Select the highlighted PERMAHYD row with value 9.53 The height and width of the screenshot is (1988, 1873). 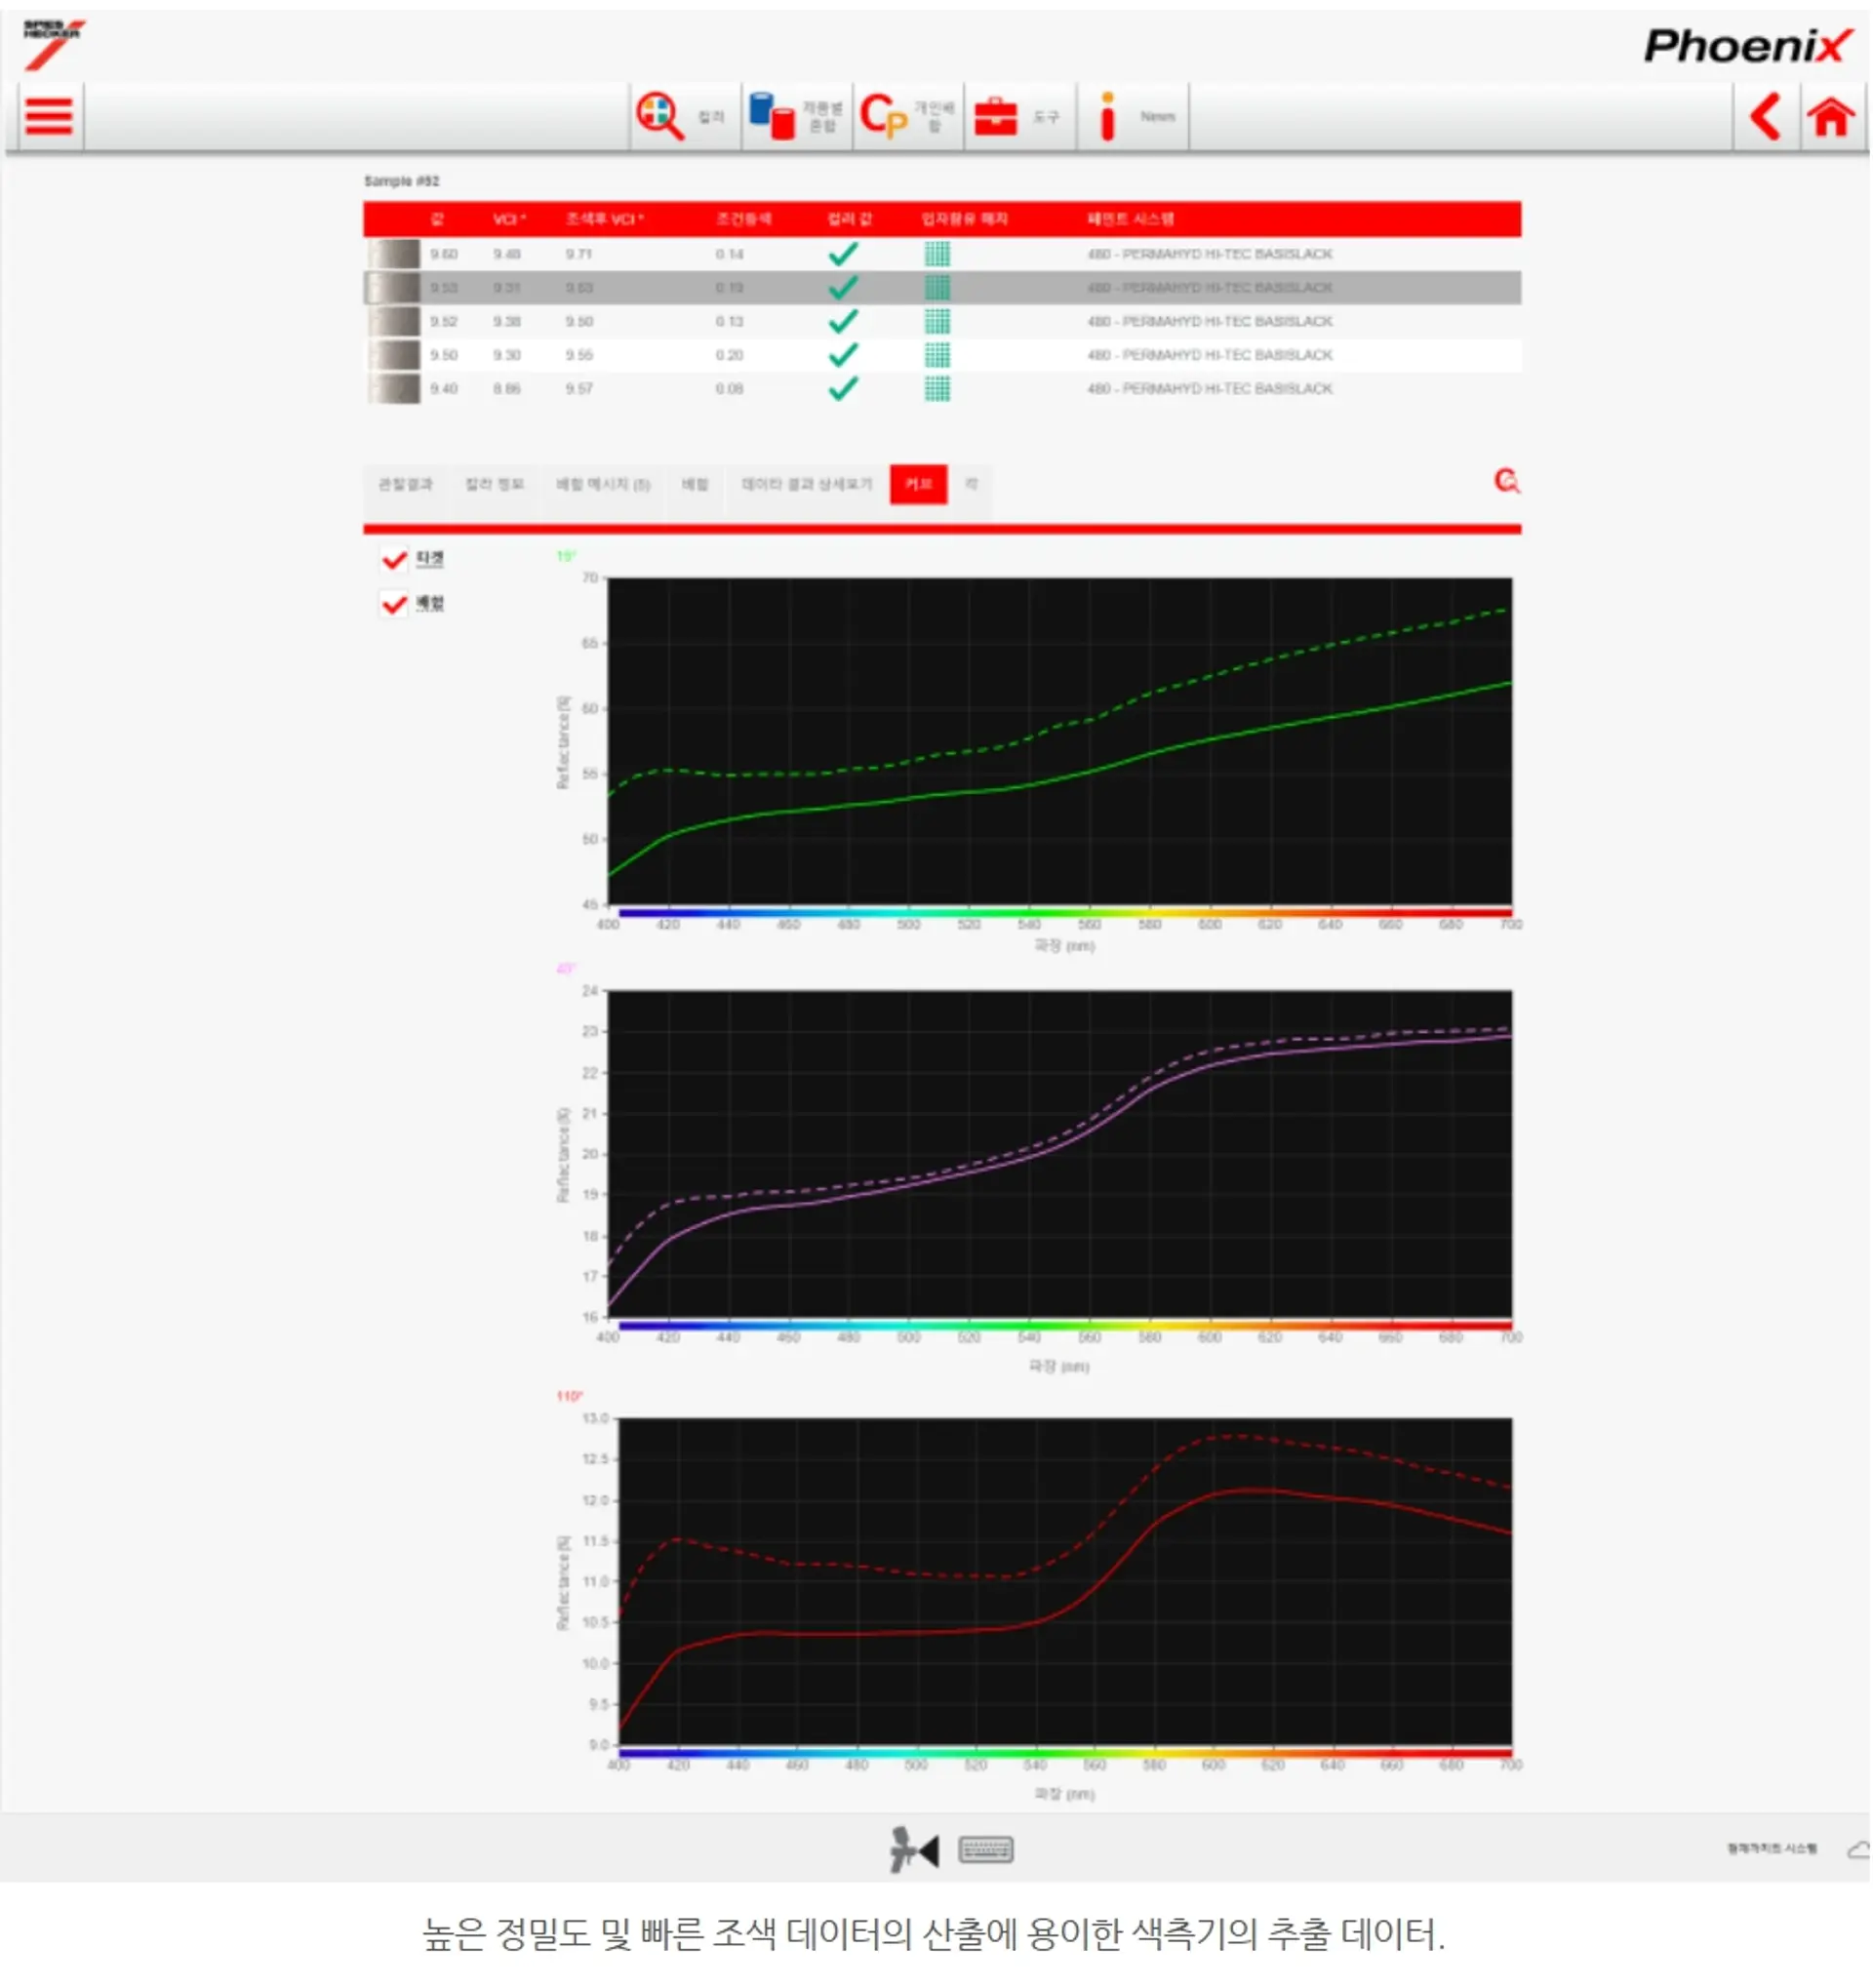pyautogui.click(x=941, y=288)
